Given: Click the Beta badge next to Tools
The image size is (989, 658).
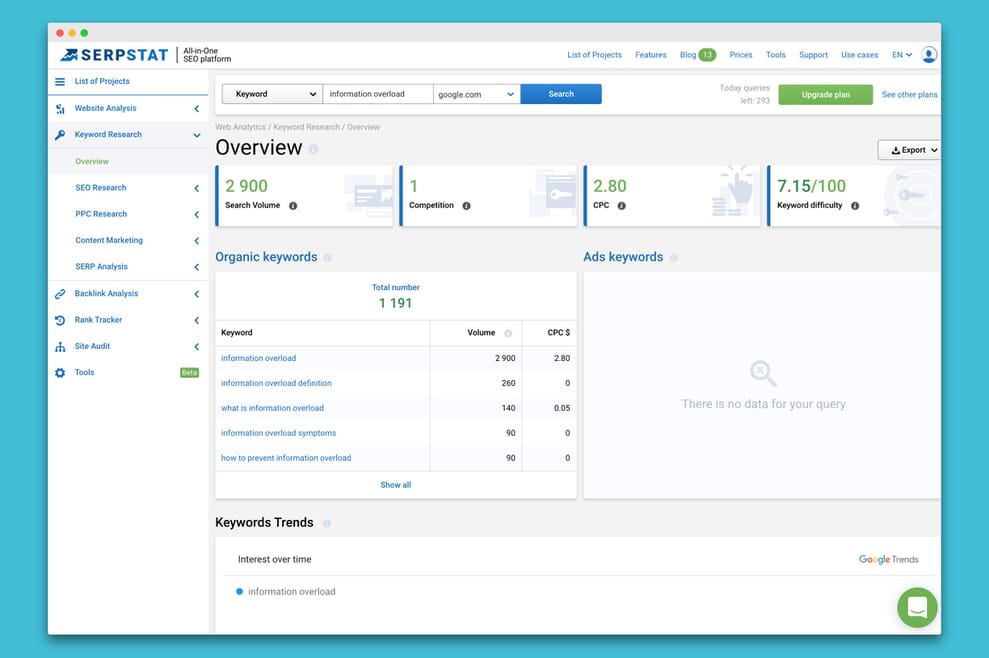Looking at the screenshot, I should [x=189, y=373].
